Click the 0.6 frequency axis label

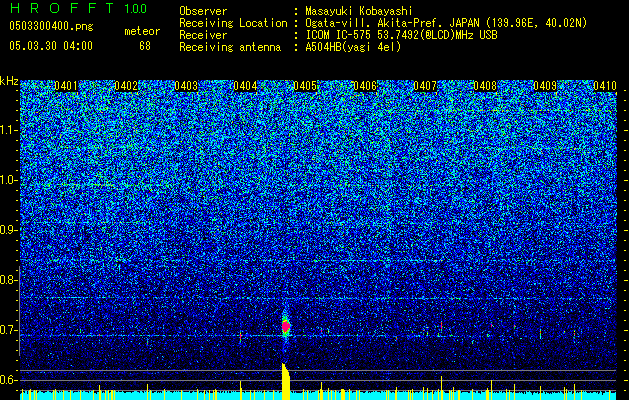9,380
